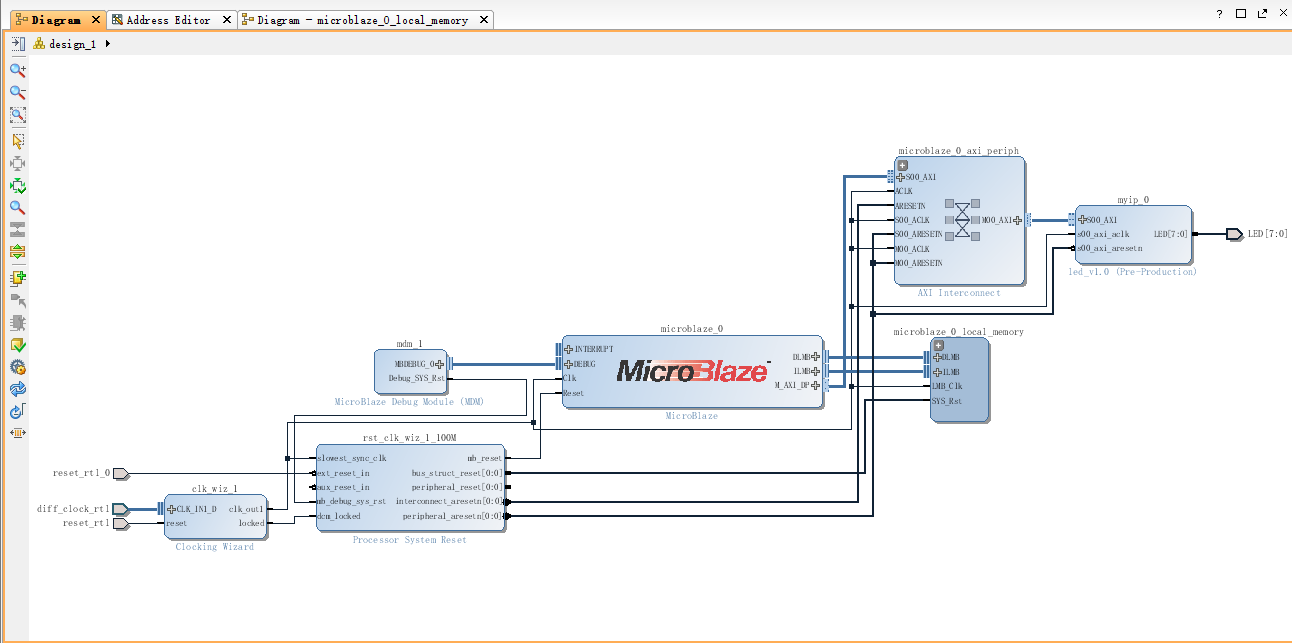
Task: Select the clk_wiz_1 block title
Action: point(215,489)
